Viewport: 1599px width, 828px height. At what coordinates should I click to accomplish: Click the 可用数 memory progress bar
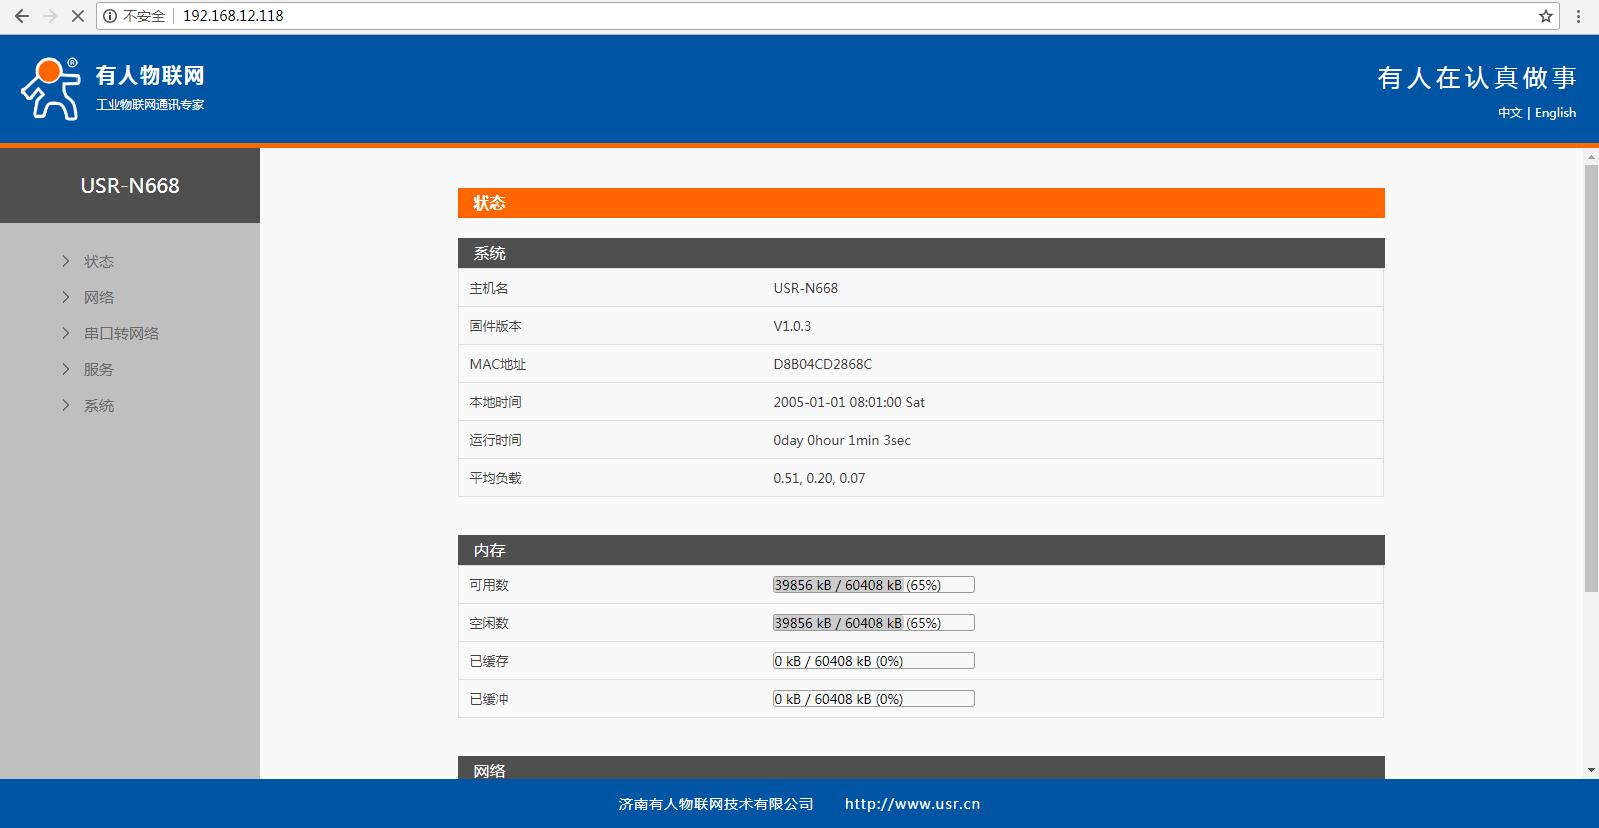pyautogui.click(x=873, y=585)
